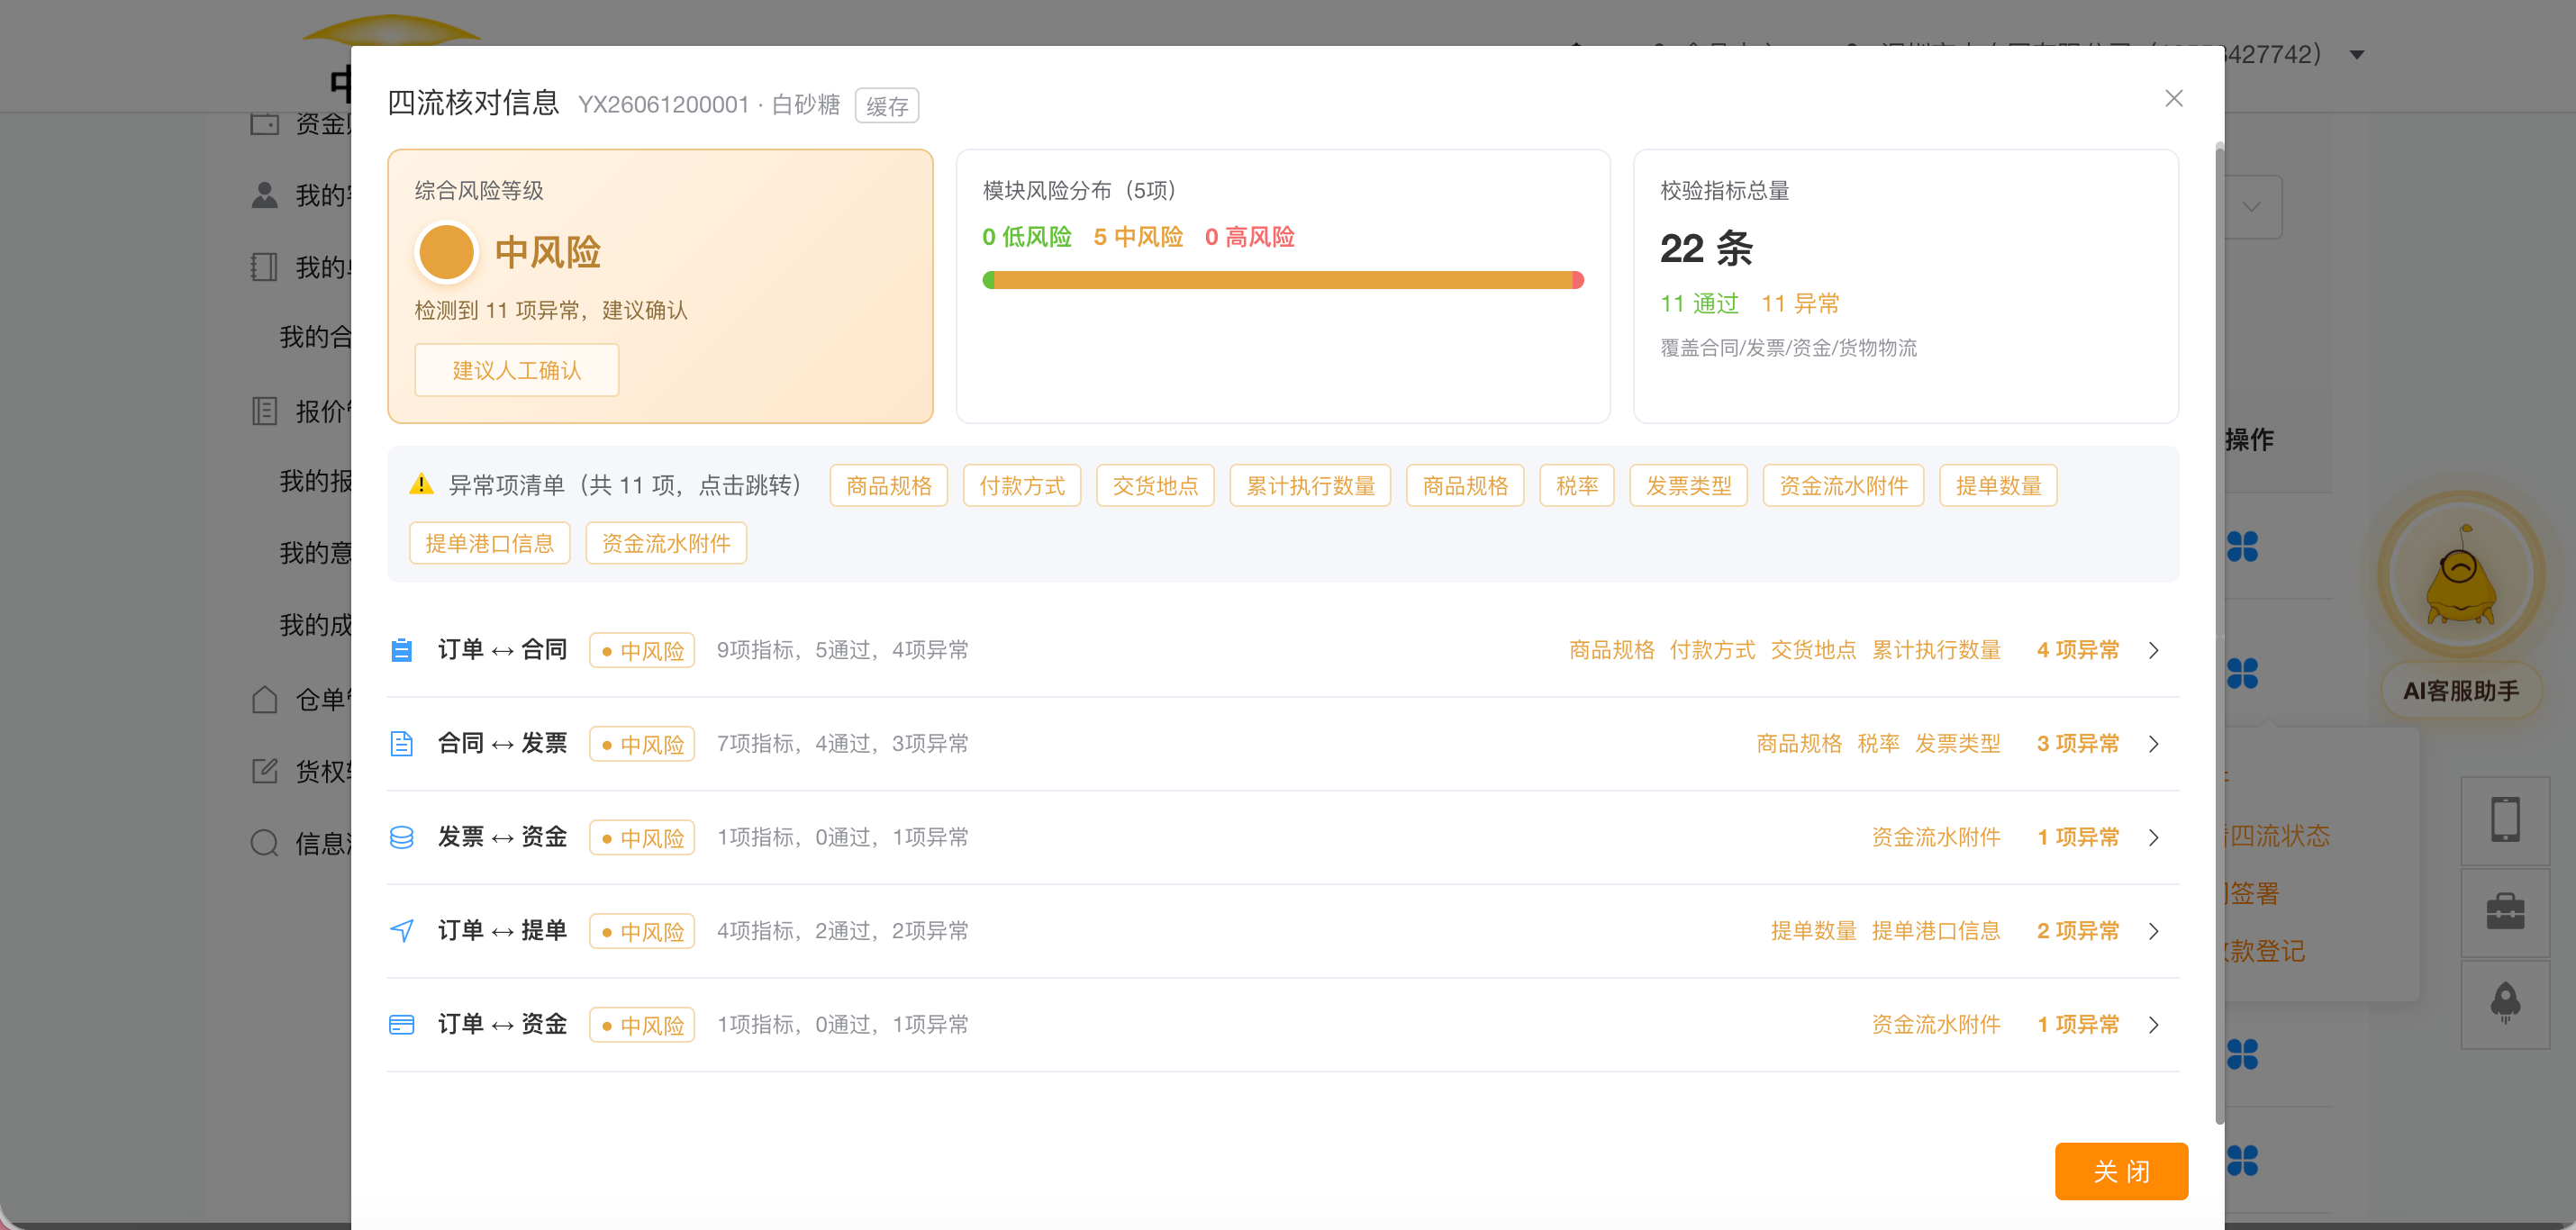Jump to first 商品规格 anomaly tag
Screen dimensions: 2576x1230
click(x=888, y=486)
